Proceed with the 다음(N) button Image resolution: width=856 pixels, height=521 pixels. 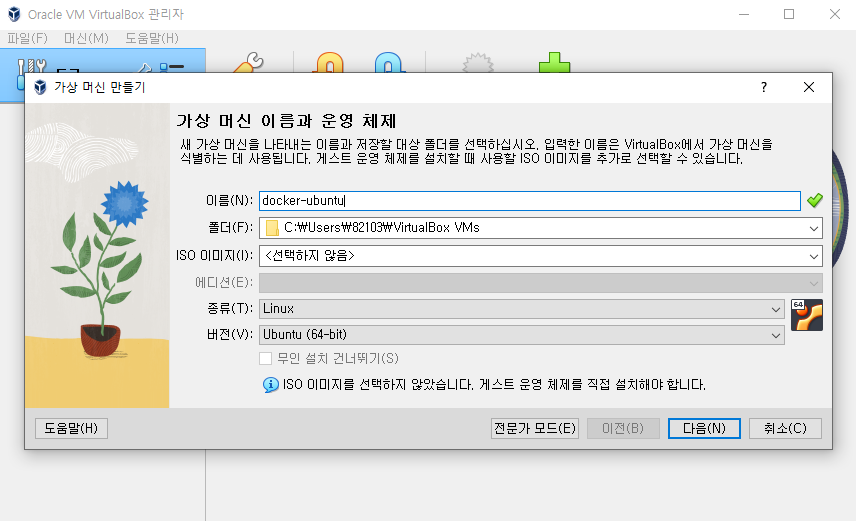(704, 429)
